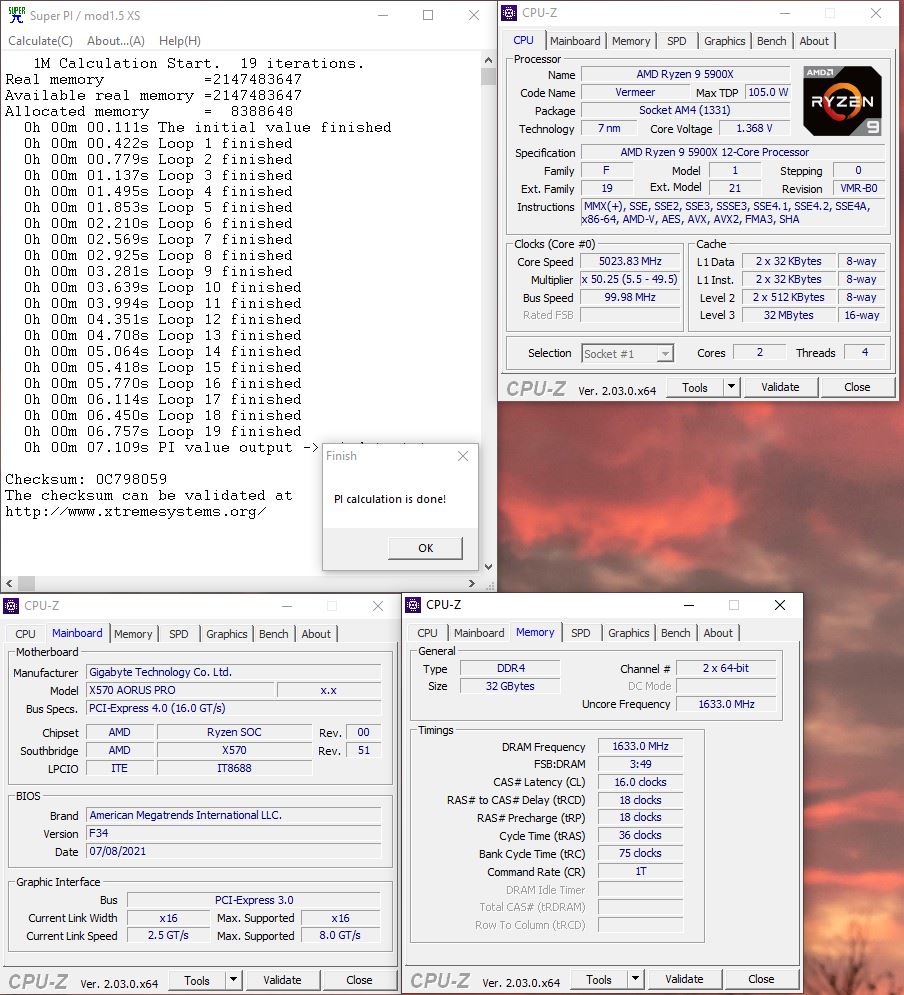Click Validate in CPU-Z CPU window

tap(780, 387)
